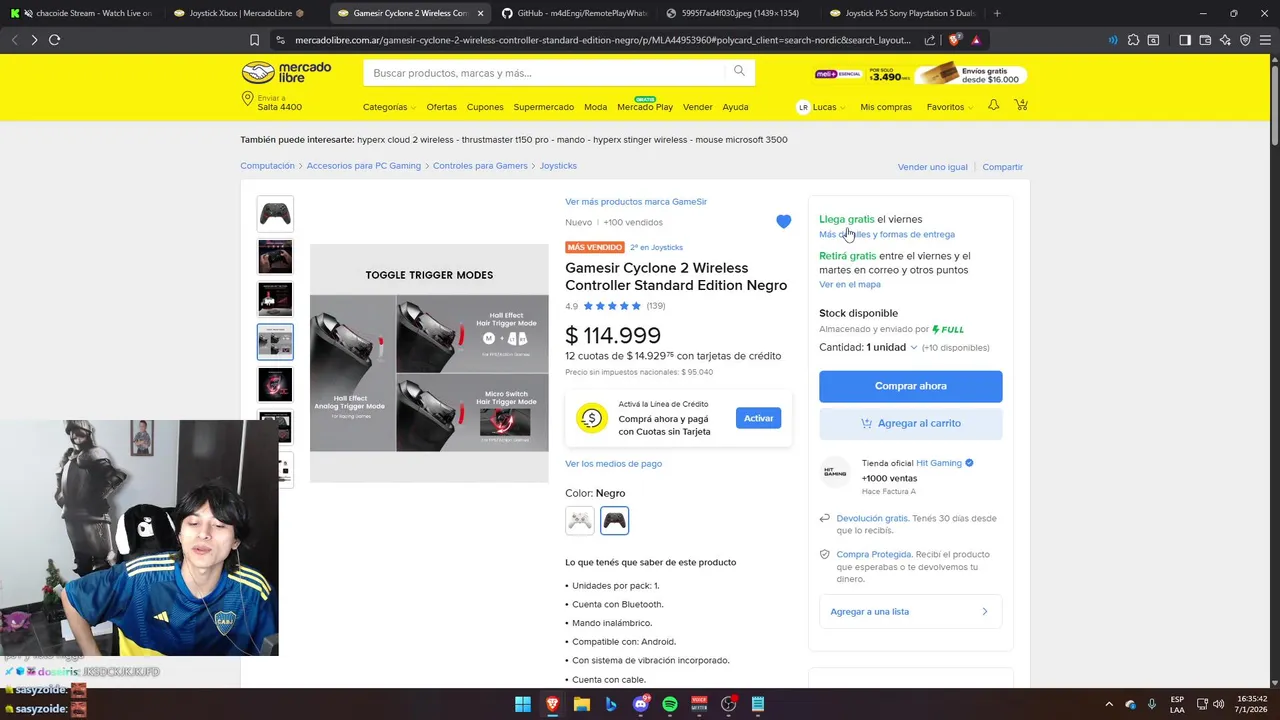Open Ver los medios de pago link
Image resolution: width=1280 pixels, height=720 pixels.
[x=613, y=463]
